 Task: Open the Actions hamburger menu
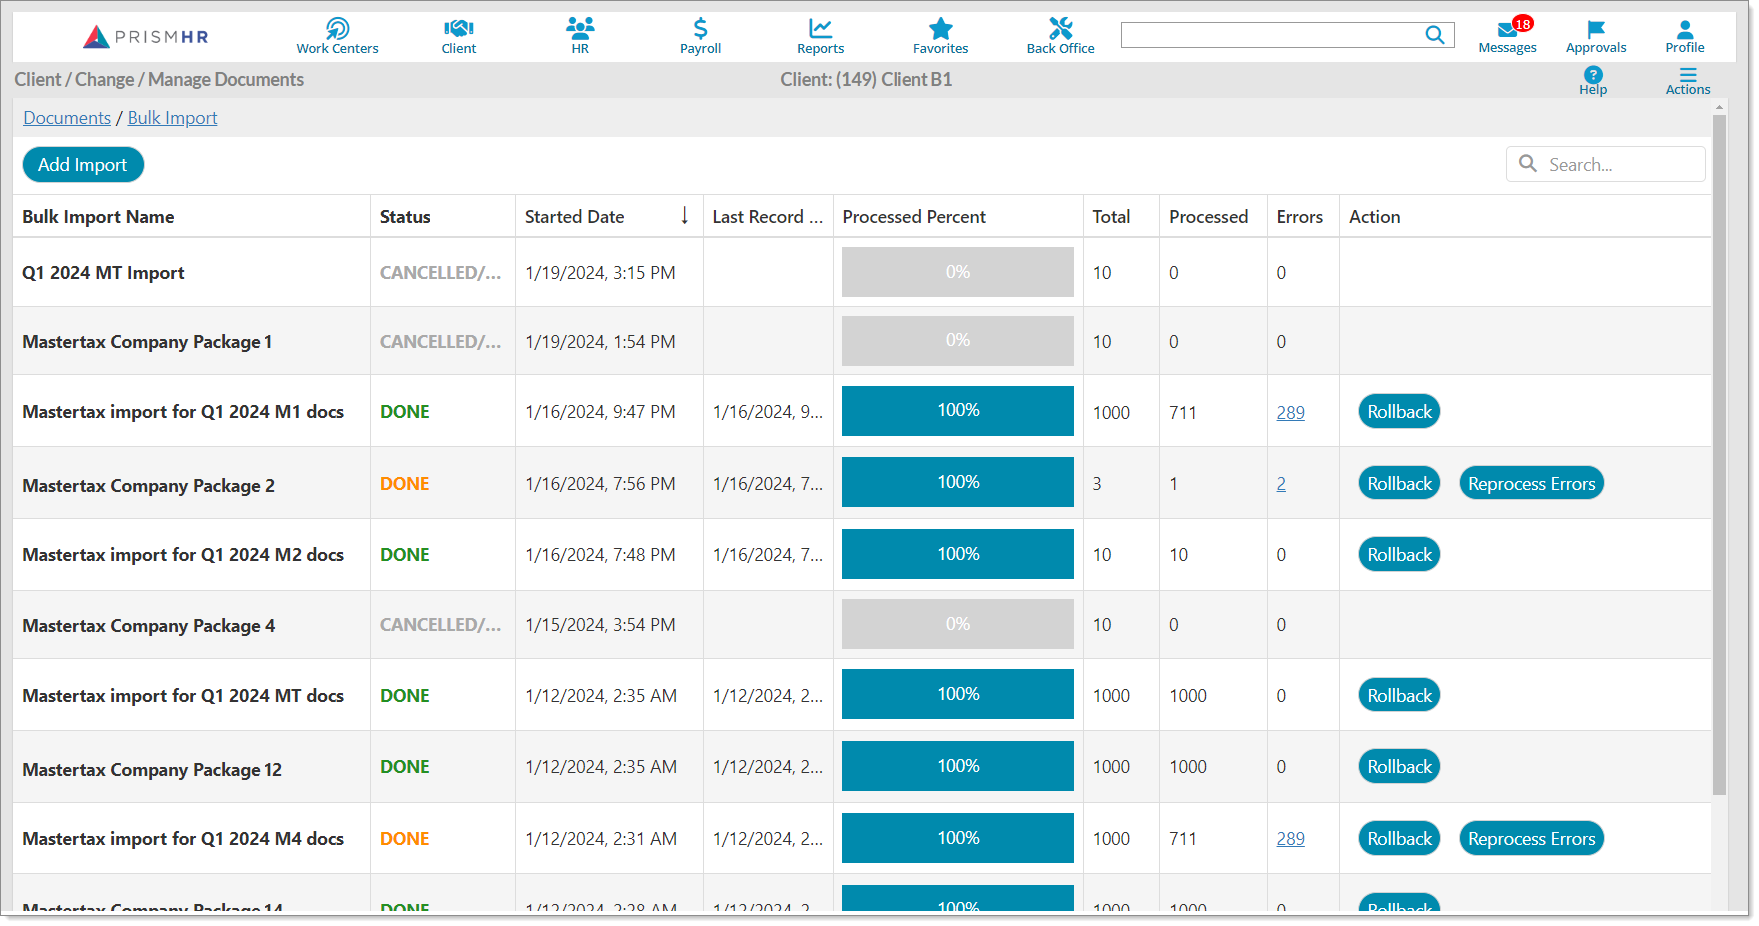(x=1688, y=81)
